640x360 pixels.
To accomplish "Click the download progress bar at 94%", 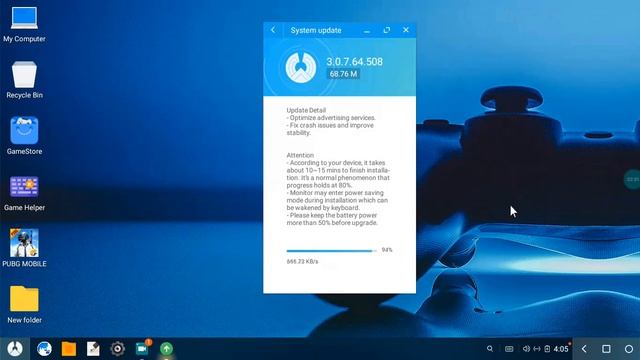I will click(331, 251).
